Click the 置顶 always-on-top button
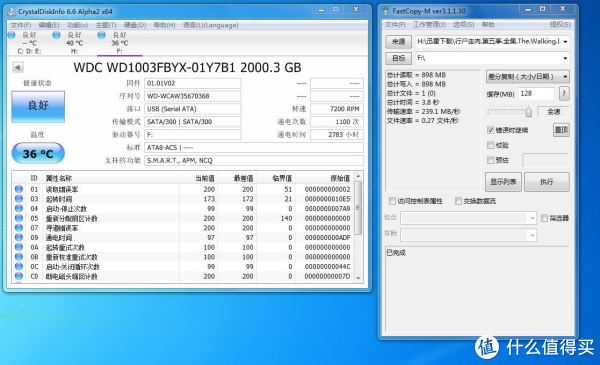 pos(561,130)
